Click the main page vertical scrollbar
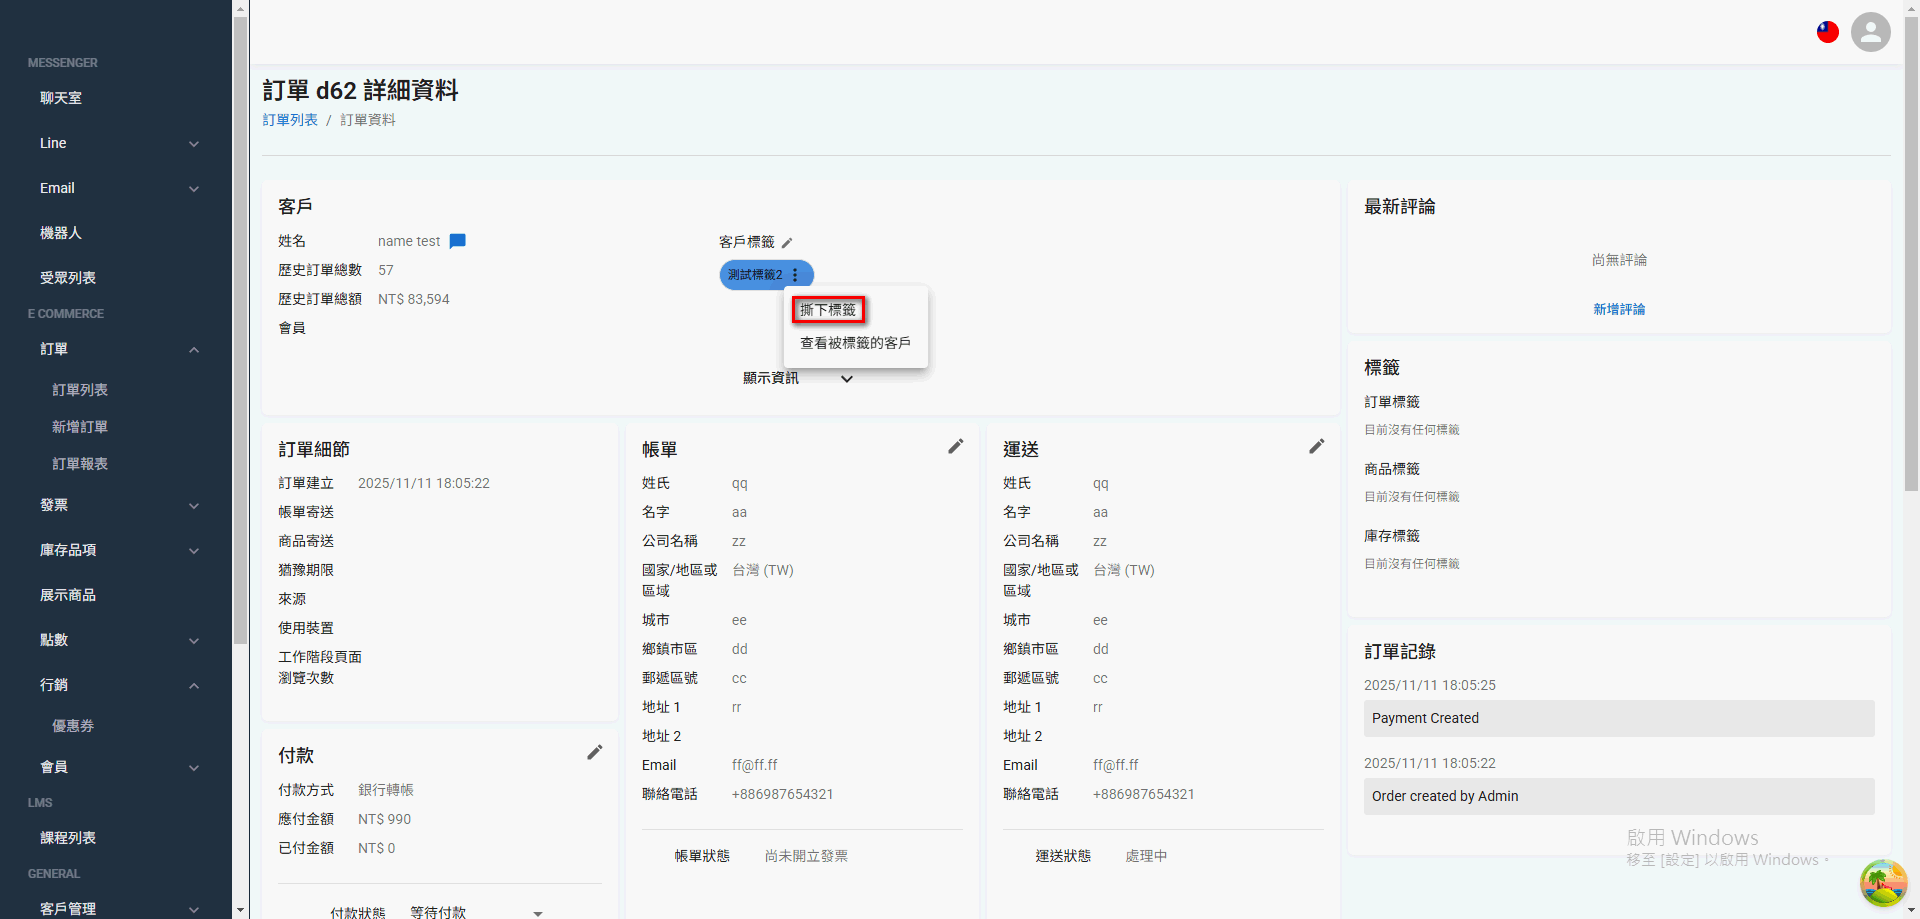 (x=1911, y=255)
